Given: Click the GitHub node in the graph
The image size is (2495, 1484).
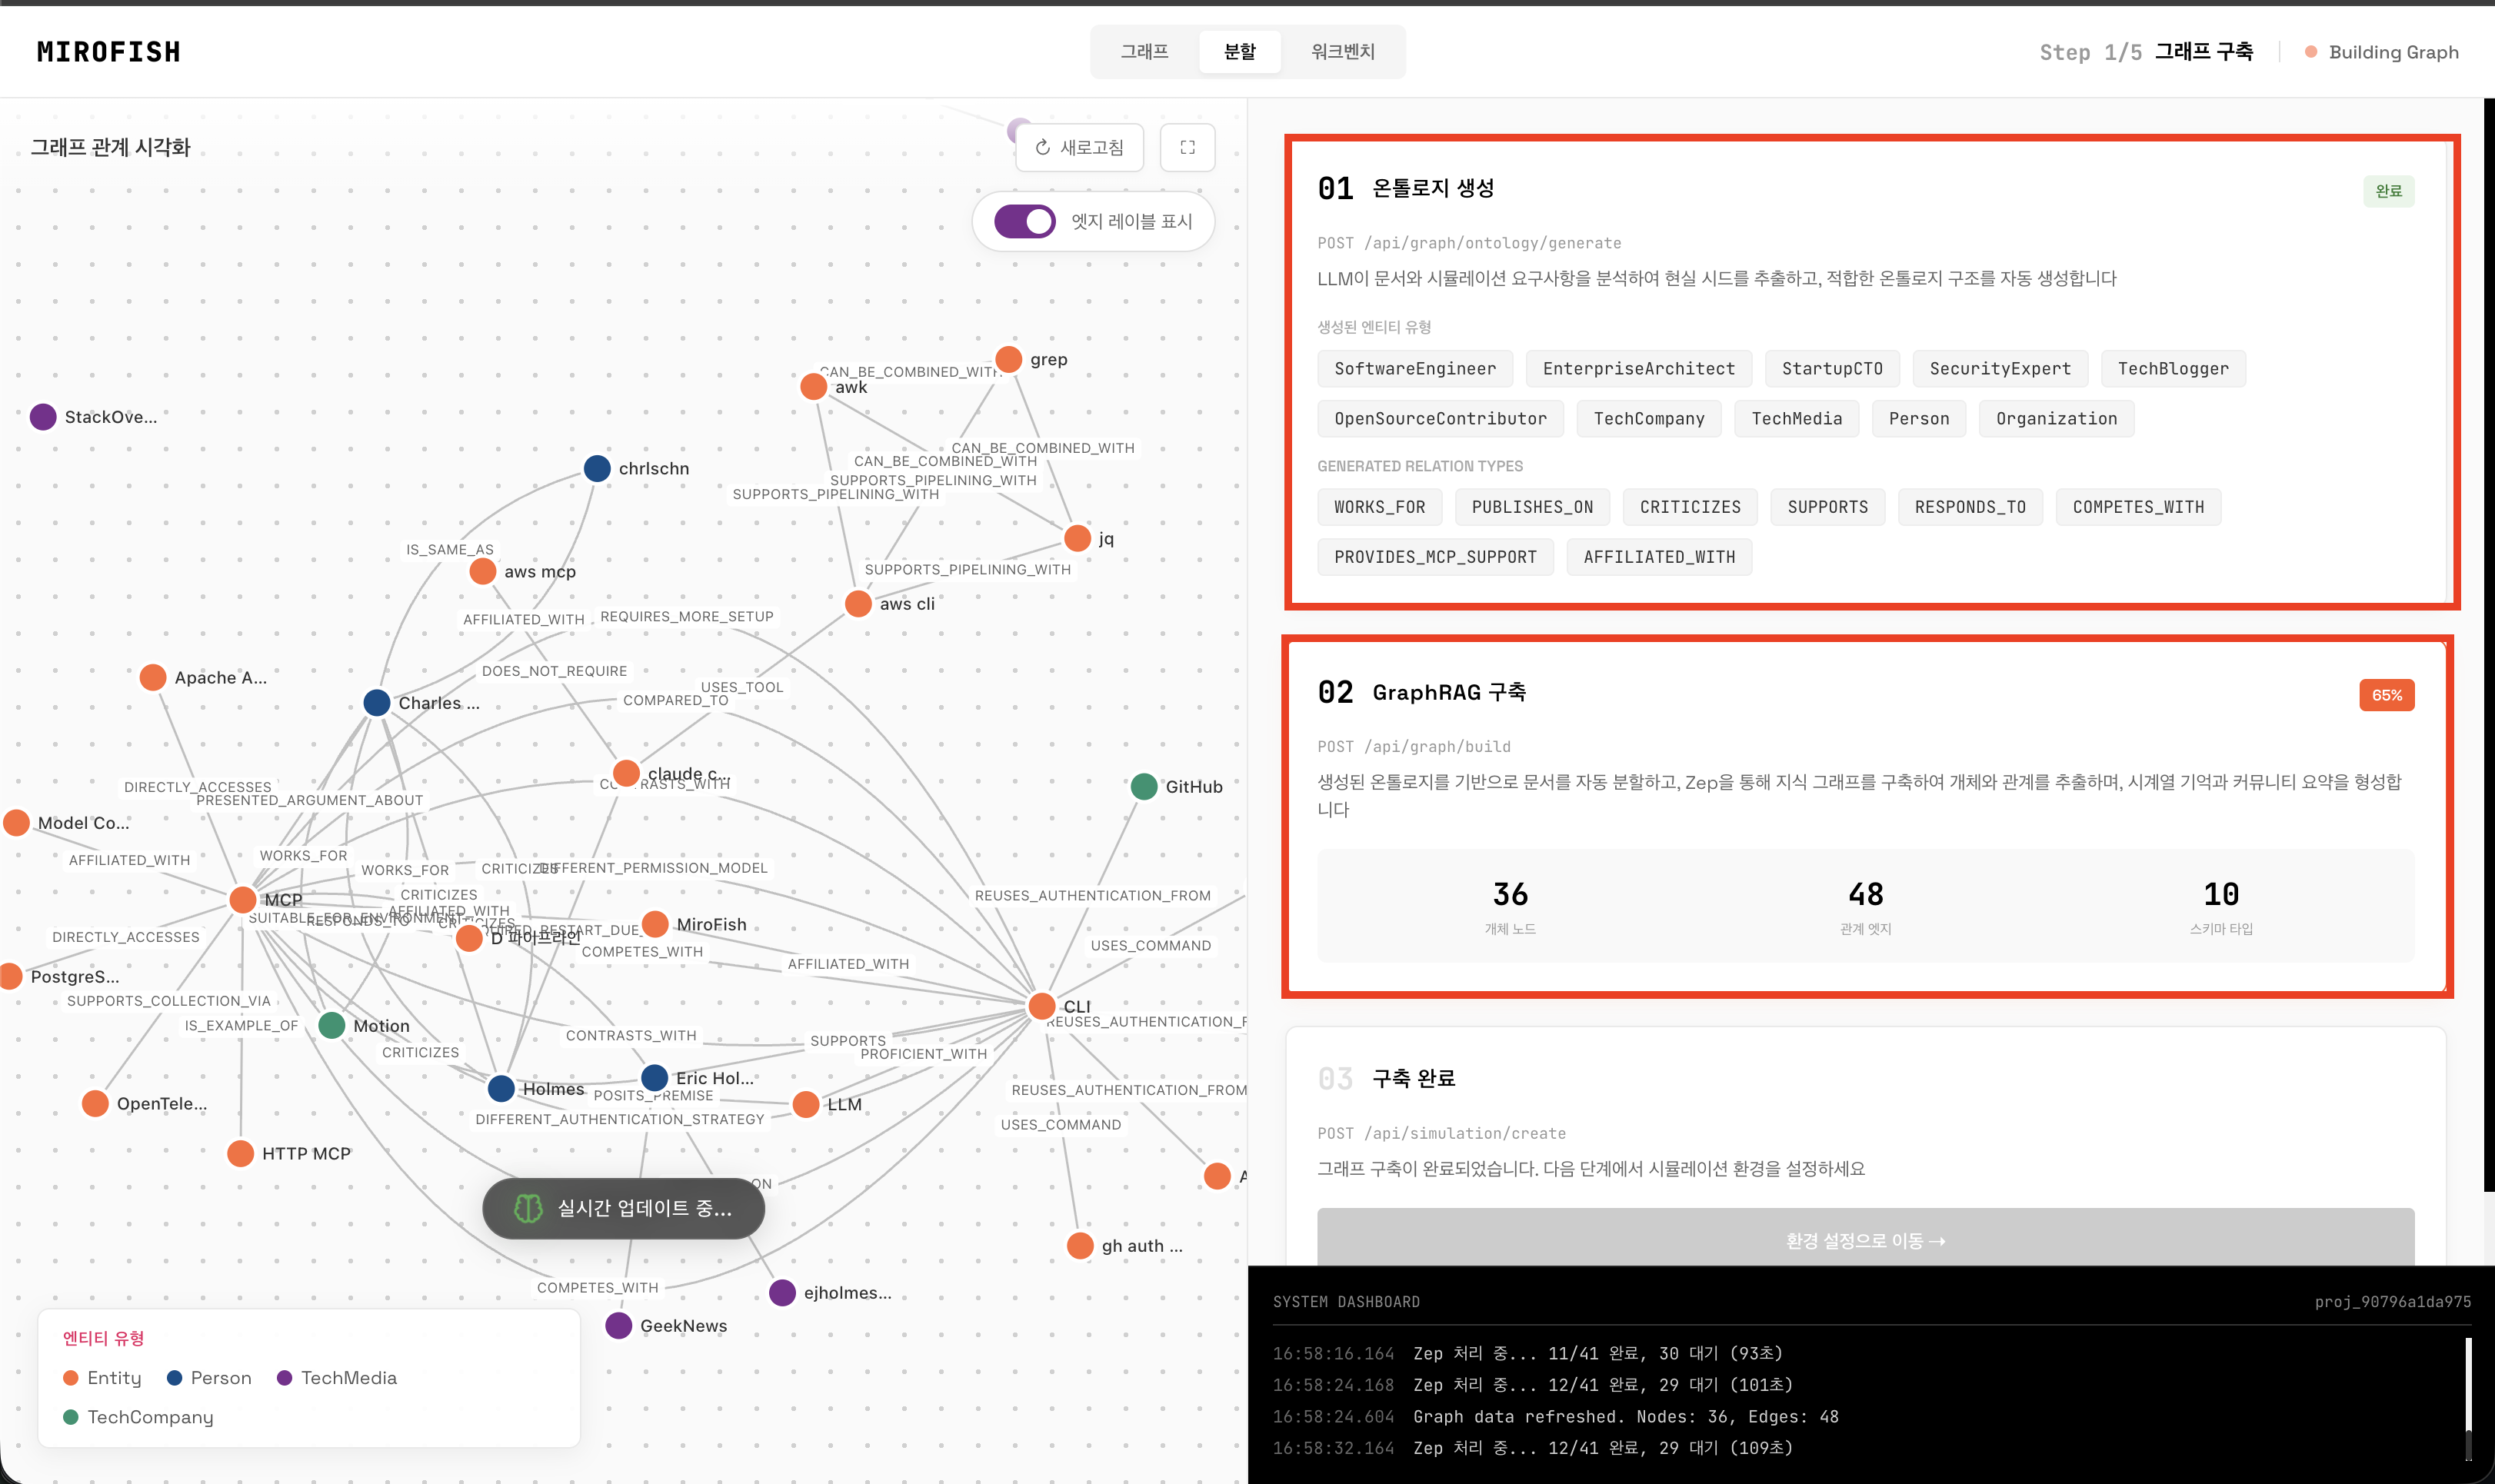Looking at the screenshot, I should tap(1144, 787).
